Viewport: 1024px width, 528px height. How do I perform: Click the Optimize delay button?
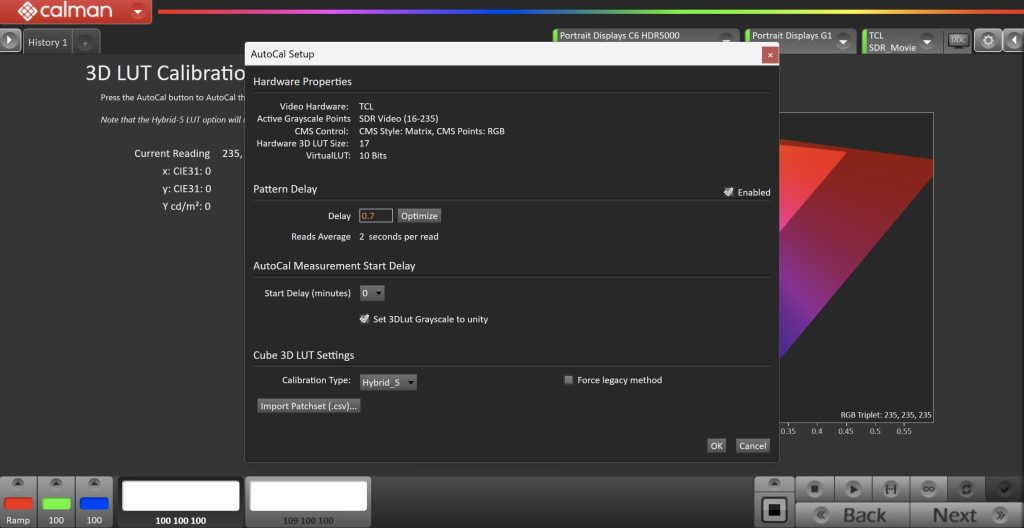pyautogui.click(x=419, y=216)
